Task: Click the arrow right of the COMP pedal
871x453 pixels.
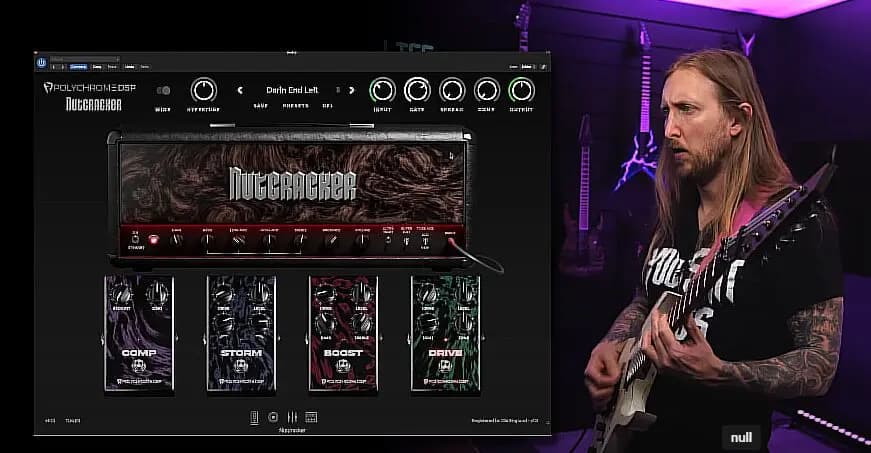Action: pos(177,338)
